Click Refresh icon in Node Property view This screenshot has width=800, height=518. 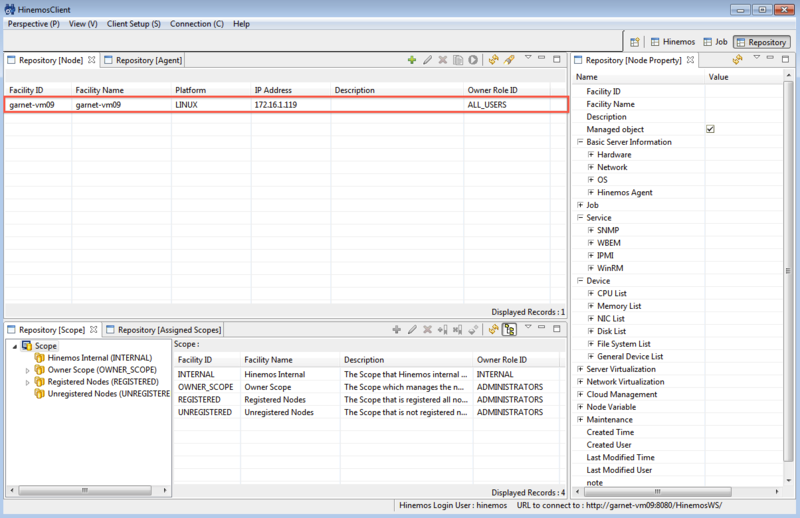pyautogui.click(x=738, y=60)
